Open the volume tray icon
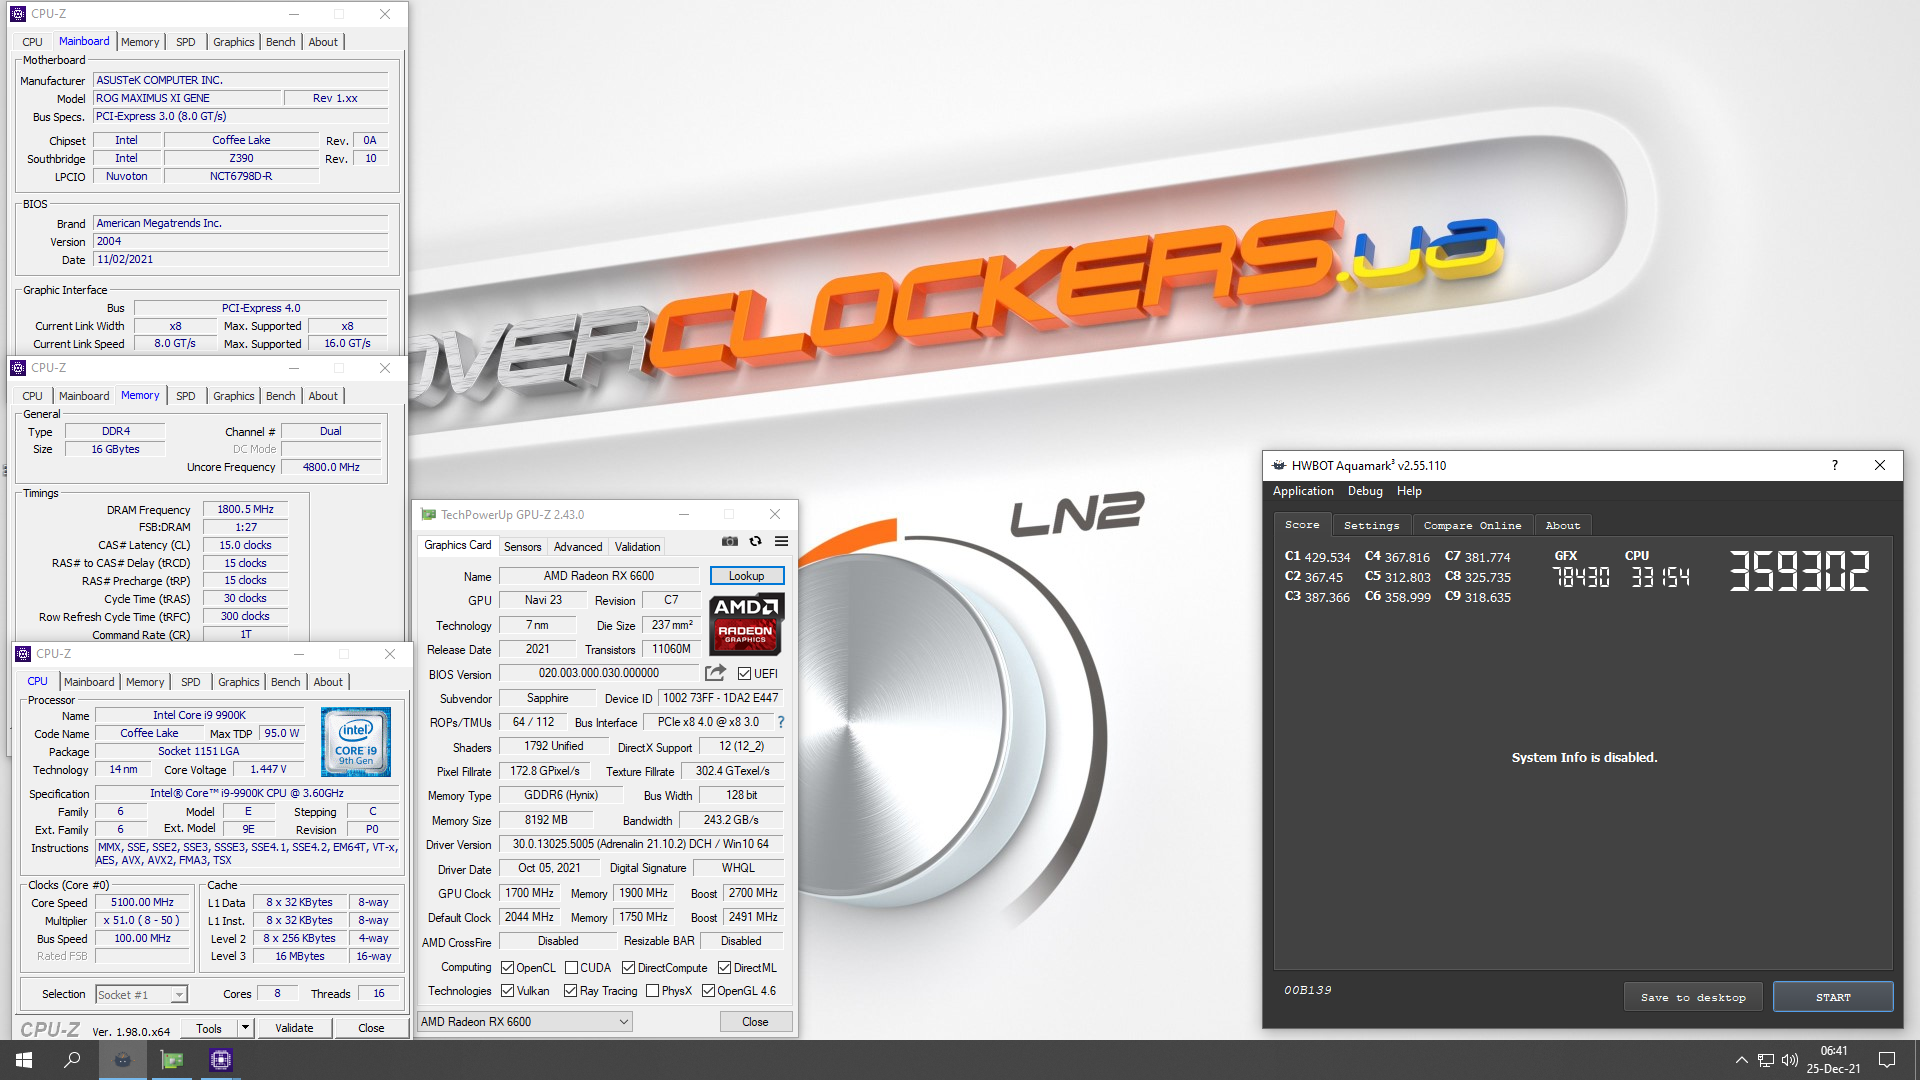Image resolution: width=1920 pixels, height=1080 pixels. [x=1790, y=1060]
